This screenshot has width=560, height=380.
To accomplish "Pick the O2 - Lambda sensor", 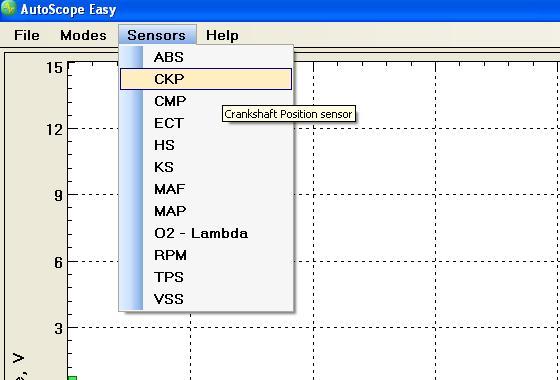I will [x=206, y=233].
